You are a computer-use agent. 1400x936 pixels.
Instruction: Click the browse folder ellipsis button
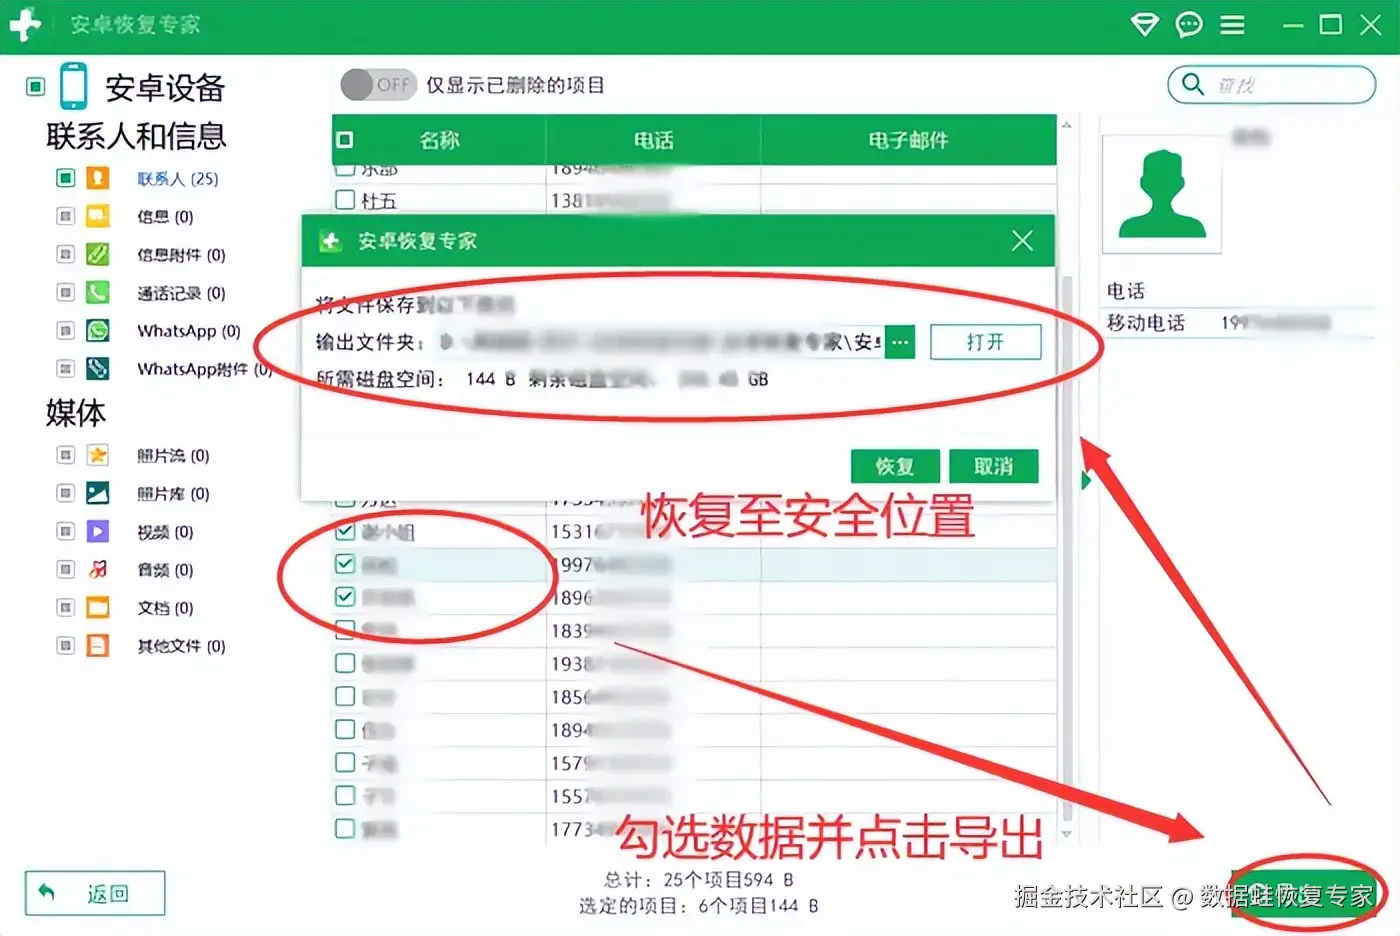900,342
